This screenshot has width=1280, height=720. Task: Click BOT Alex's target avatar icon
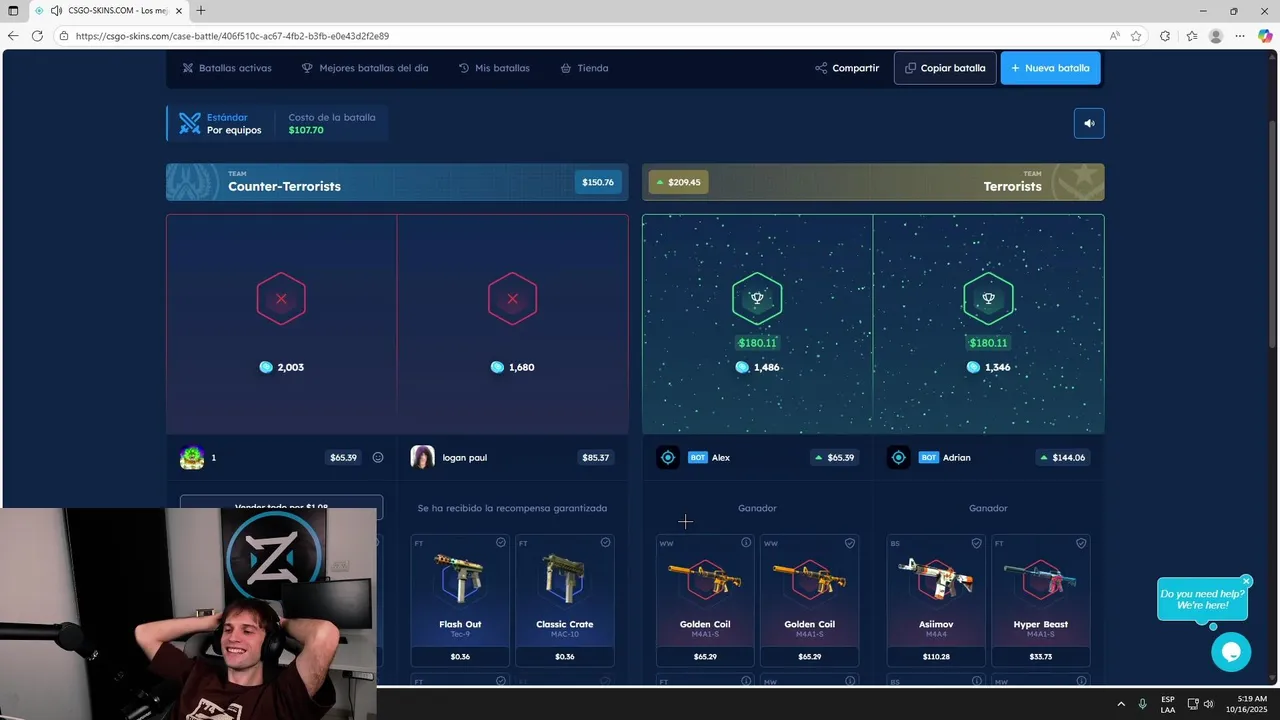[x=668, y=457]
